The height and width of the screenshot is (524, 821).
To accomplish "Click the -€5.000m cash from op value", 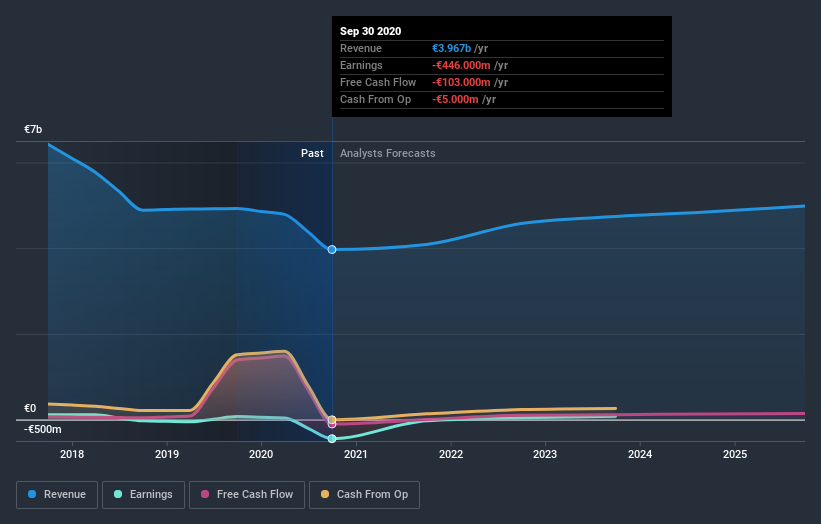I will tap(455, 99).
